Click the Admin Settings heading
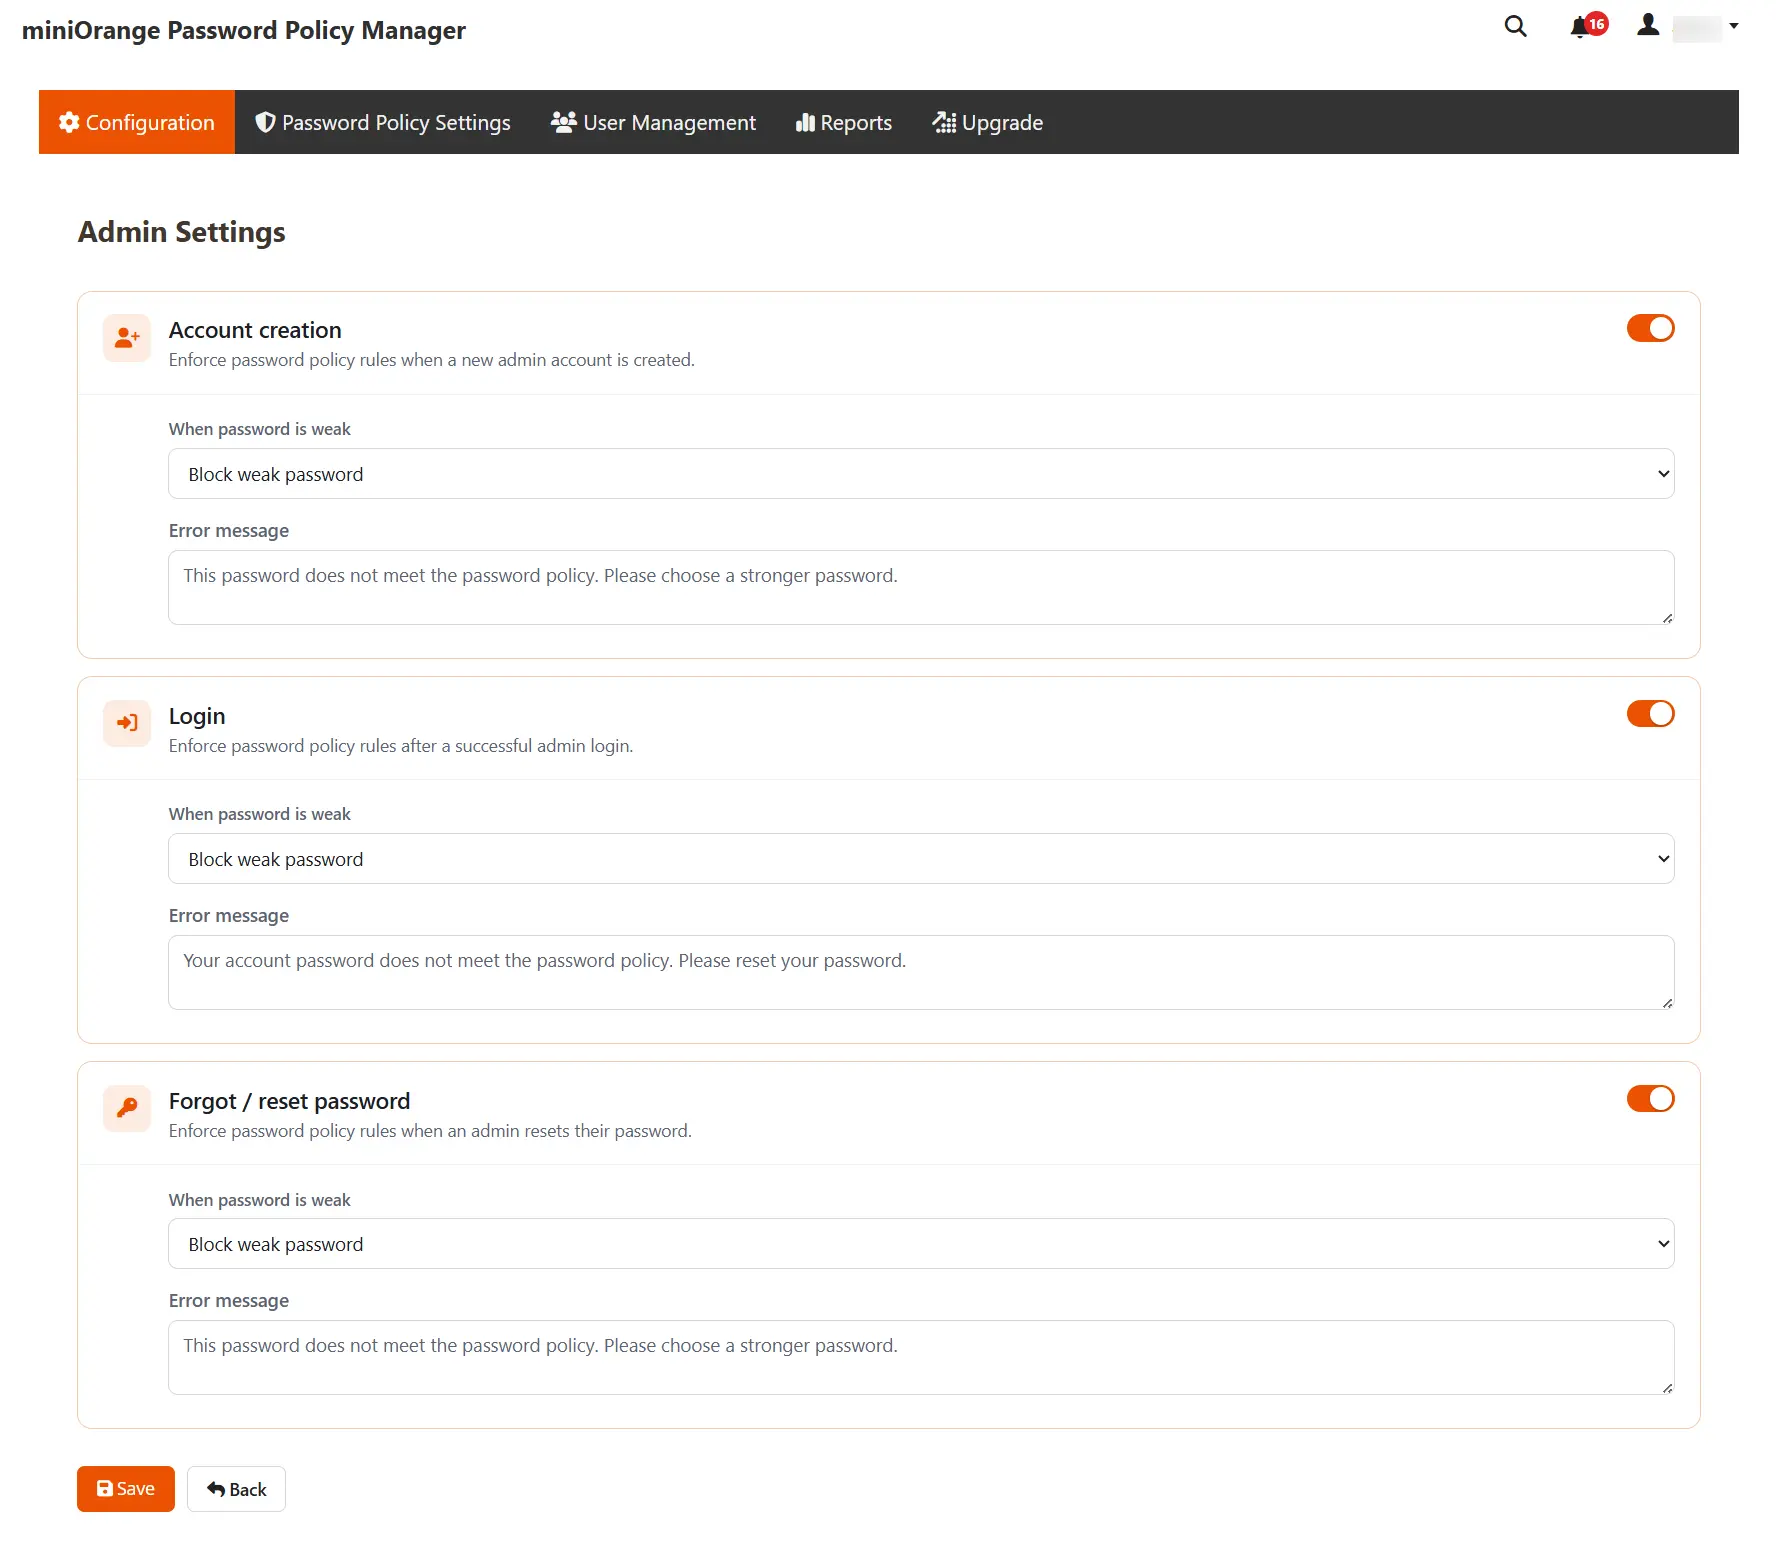 tap(182, 232)
